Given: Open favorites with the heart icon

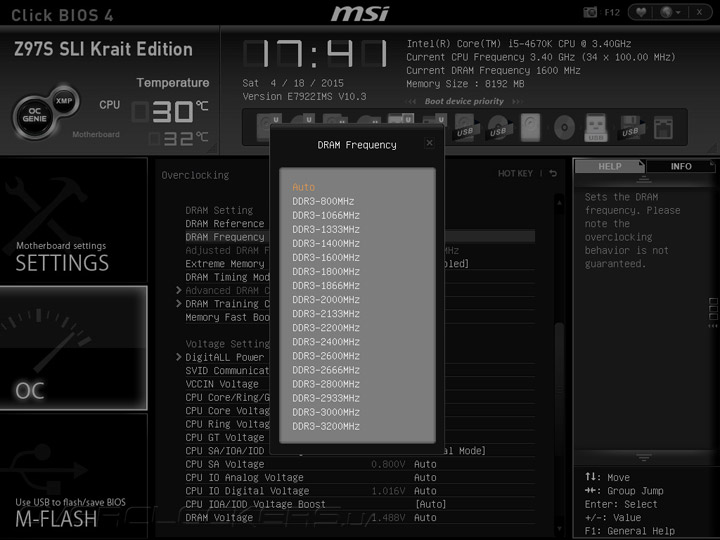Looking at the screenshot, I should [x=641, y=12].
